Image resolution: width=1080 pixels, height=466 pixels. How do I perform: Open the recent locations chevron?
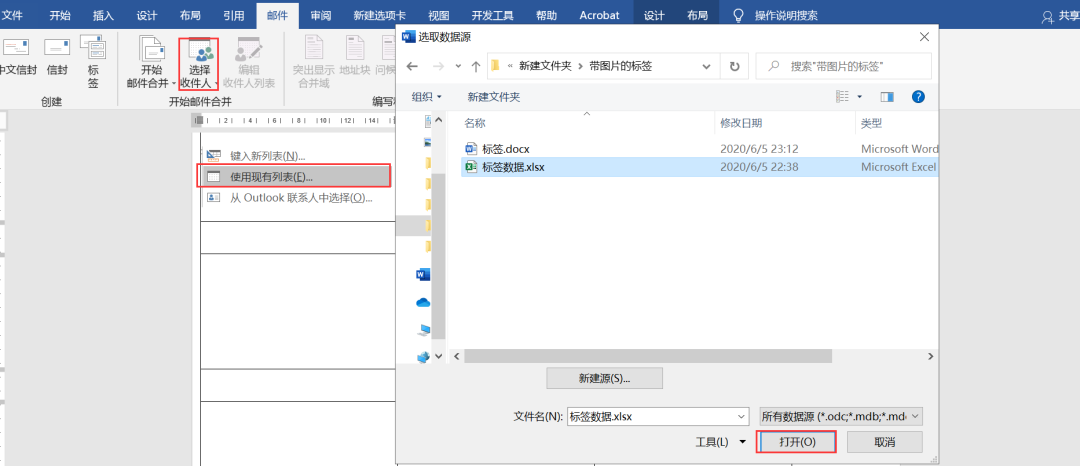pos(459,66)
